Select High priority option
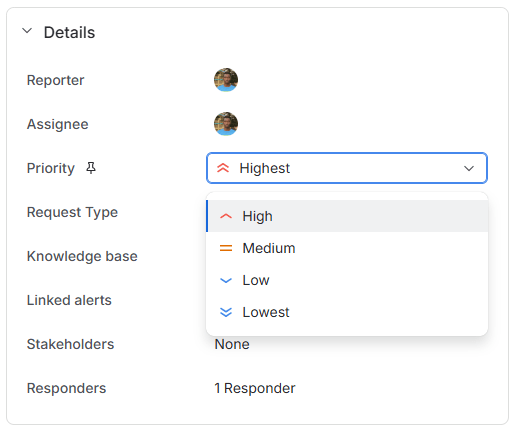This screenshot has height=430, width=515. tap(347, 216)
